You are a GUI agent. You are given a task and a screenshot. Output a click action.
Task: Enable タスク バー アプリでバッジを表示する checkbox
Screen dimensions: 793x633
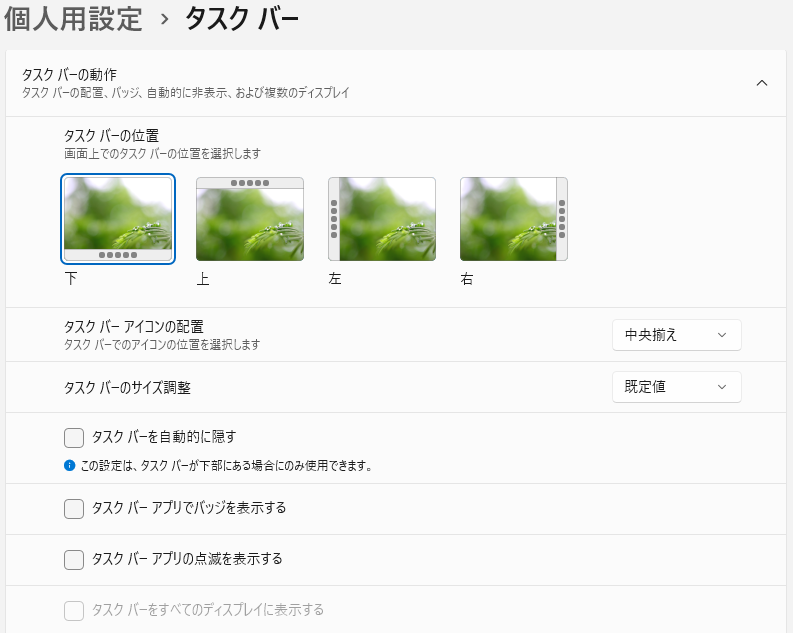(74, 509)
